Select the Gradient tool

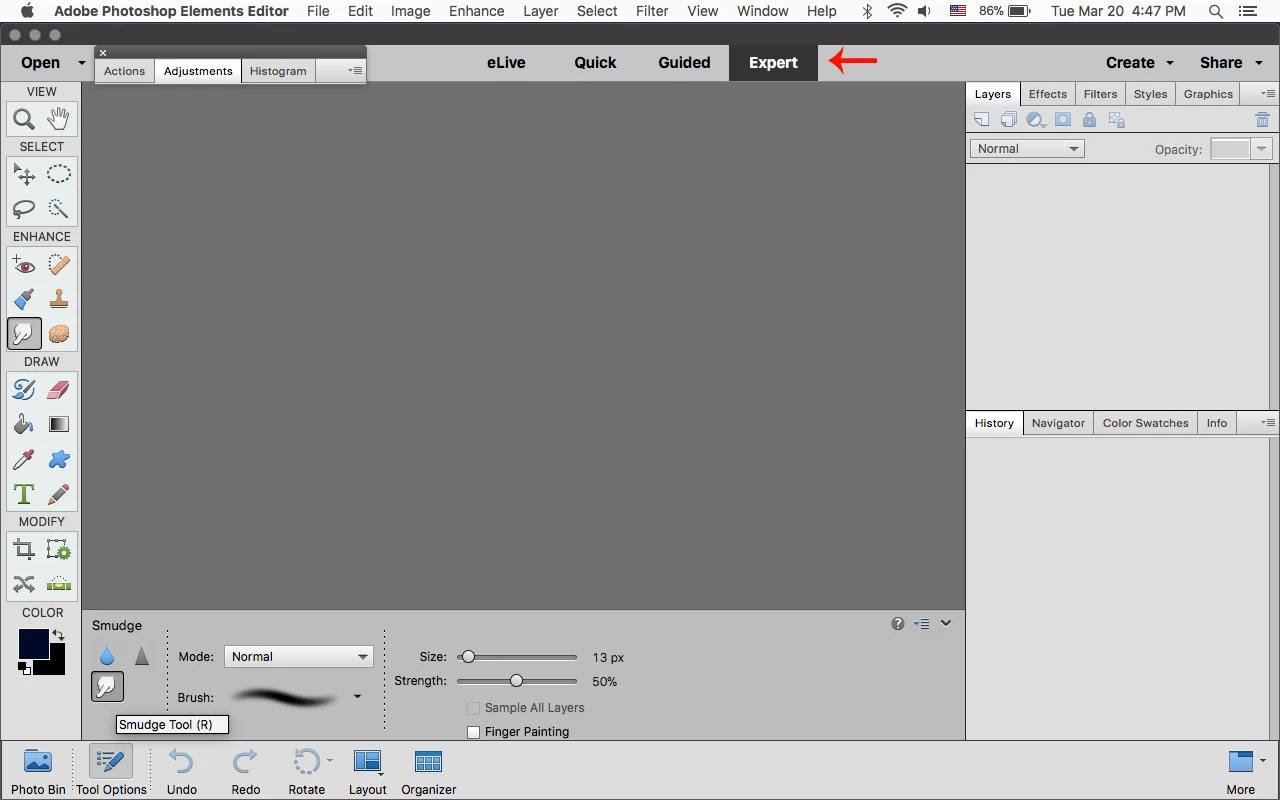(x=59, y=424)
